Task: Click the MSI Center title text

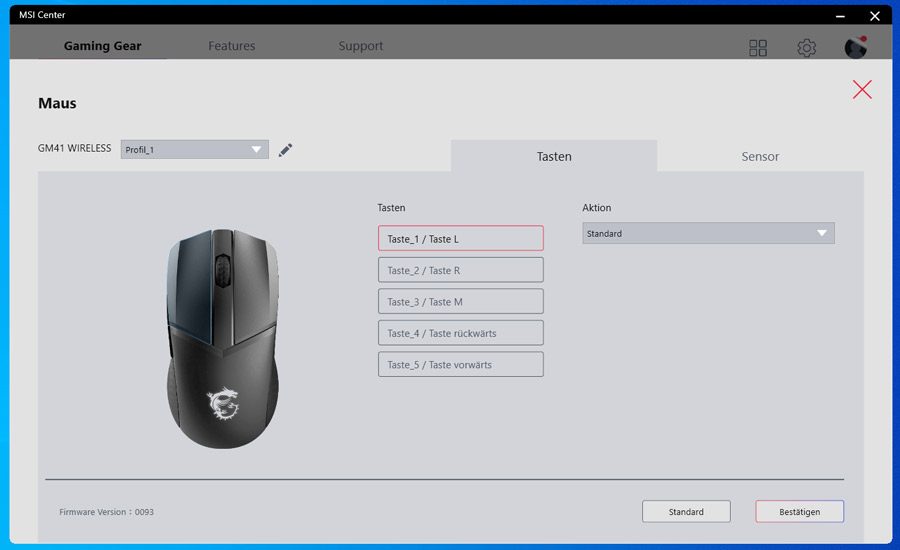Action: tap(42, 15)
